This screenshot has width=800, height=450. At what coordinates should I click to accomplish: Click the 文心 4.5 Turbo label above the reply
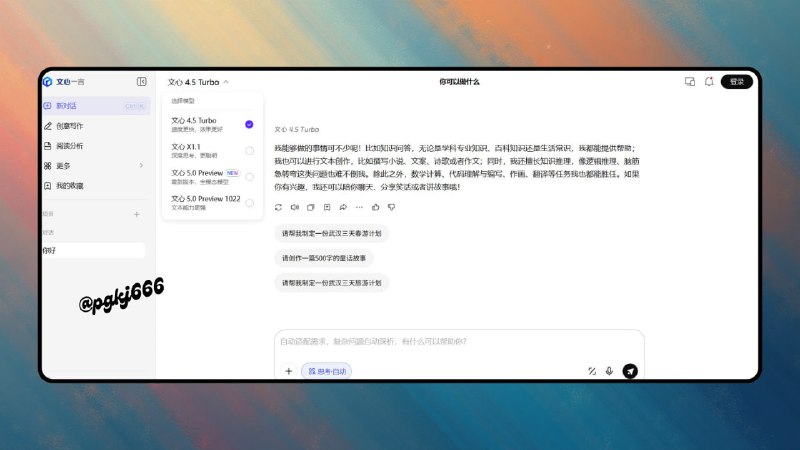tap(296, 130)
